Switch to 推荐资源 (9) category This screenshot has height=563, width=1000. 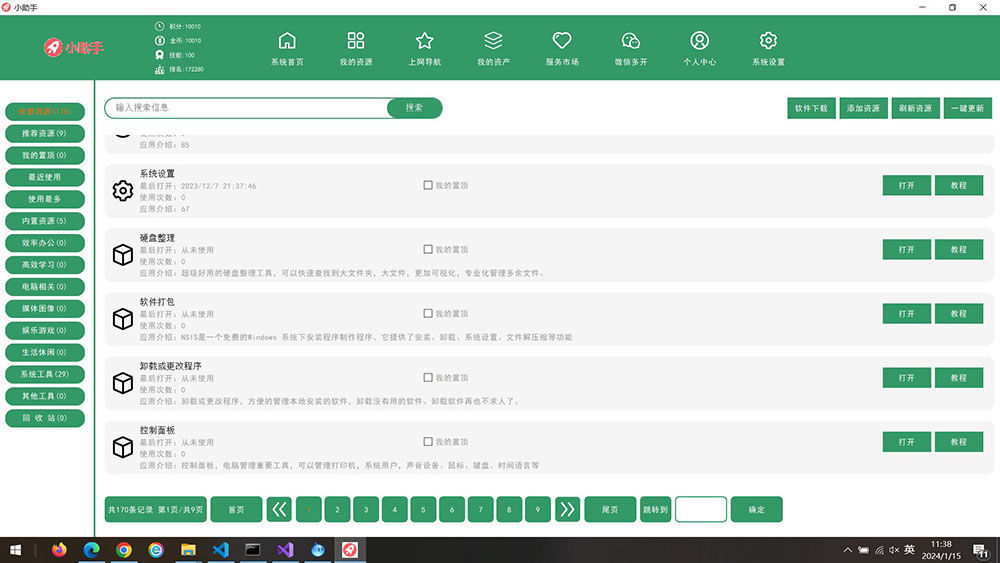pyautogui.click(x=44, y=133)
